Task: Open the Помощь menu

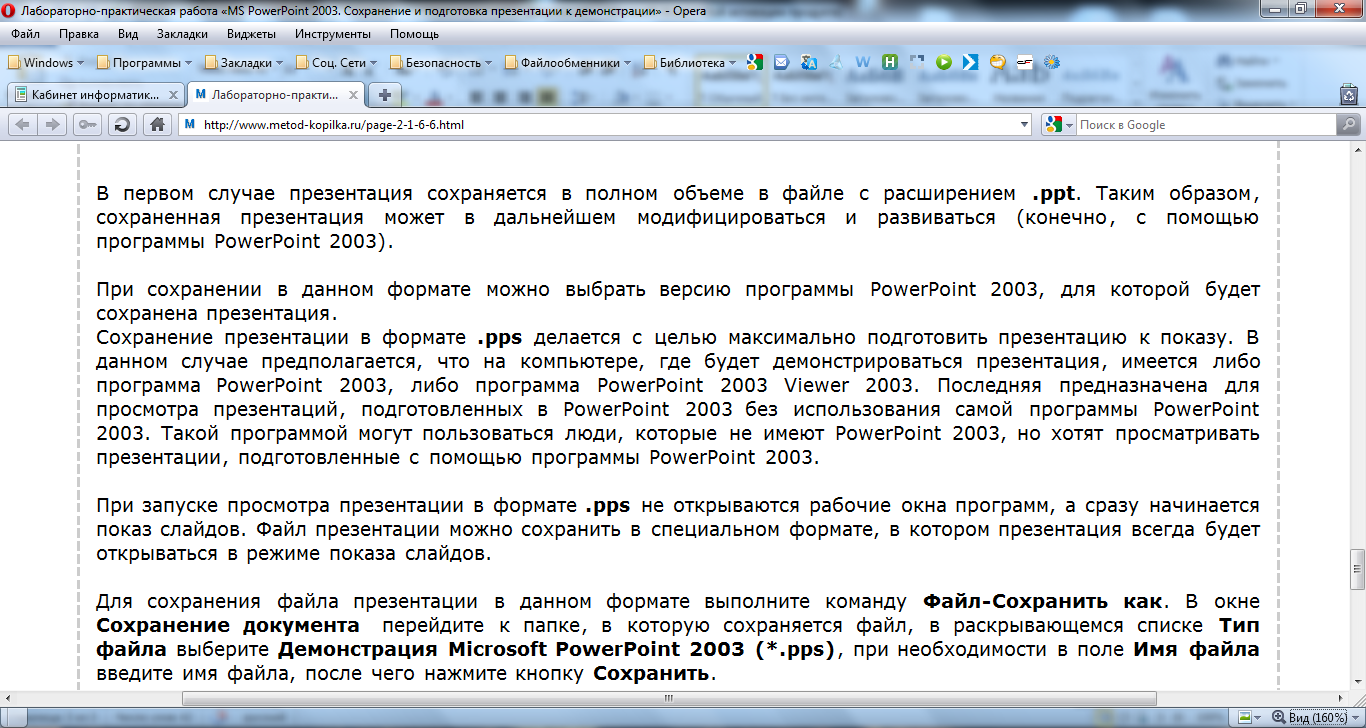Action: coord(415,34)
